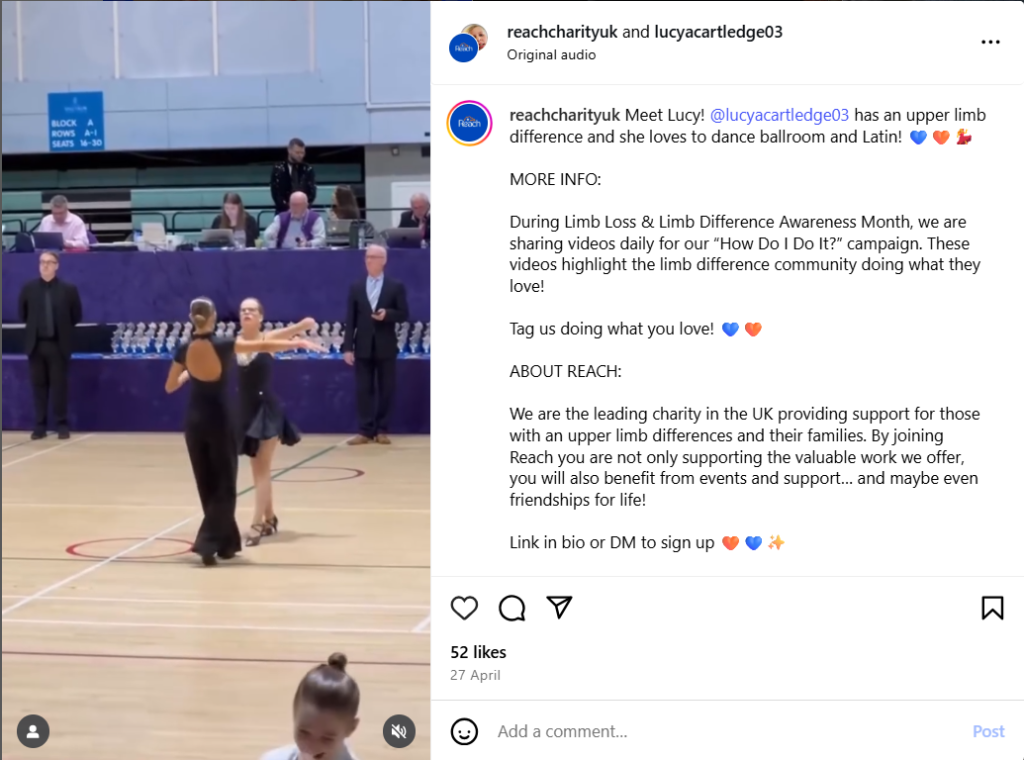Open reachcharityuk profile from header
The image size is (1024, 760).
(x=562, y=32)
